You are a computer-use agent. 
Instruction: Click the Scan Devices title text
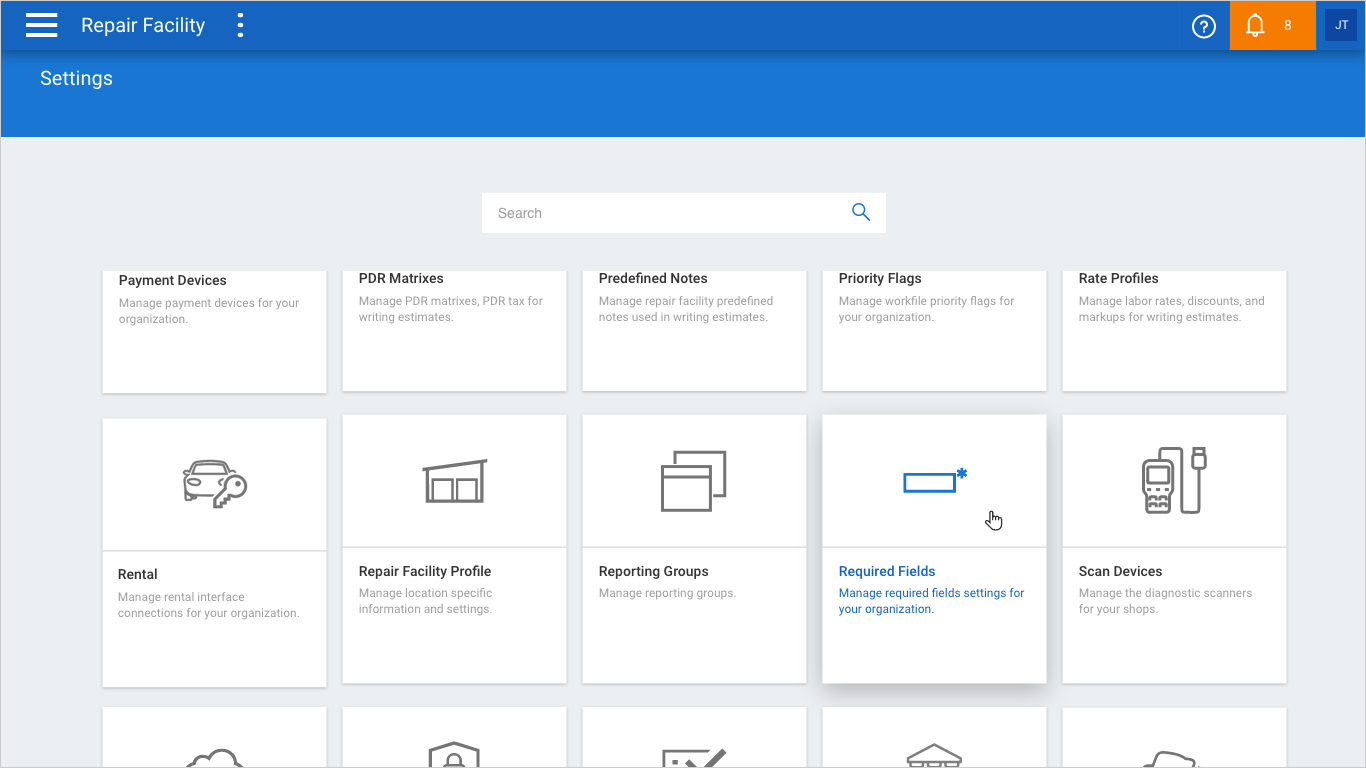coord(1120,571)
